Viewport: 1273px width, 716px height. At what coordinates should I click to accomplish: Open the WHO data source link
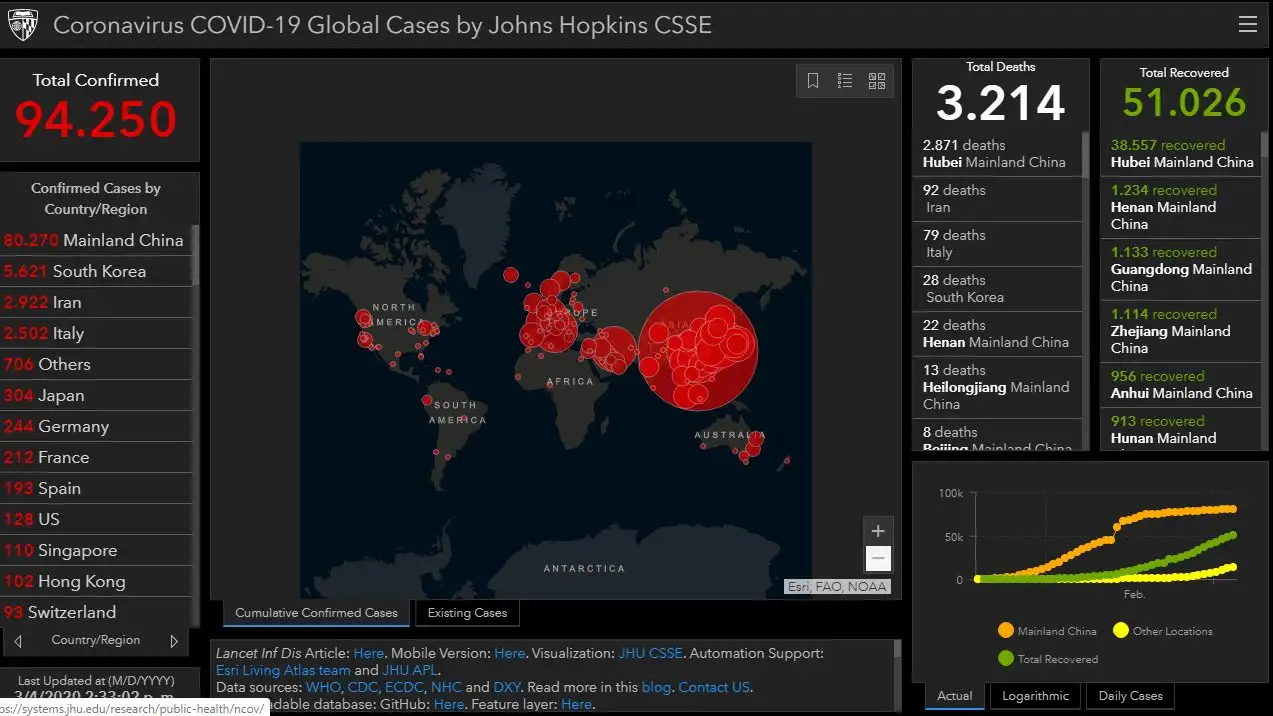click(x=324, y=687)
